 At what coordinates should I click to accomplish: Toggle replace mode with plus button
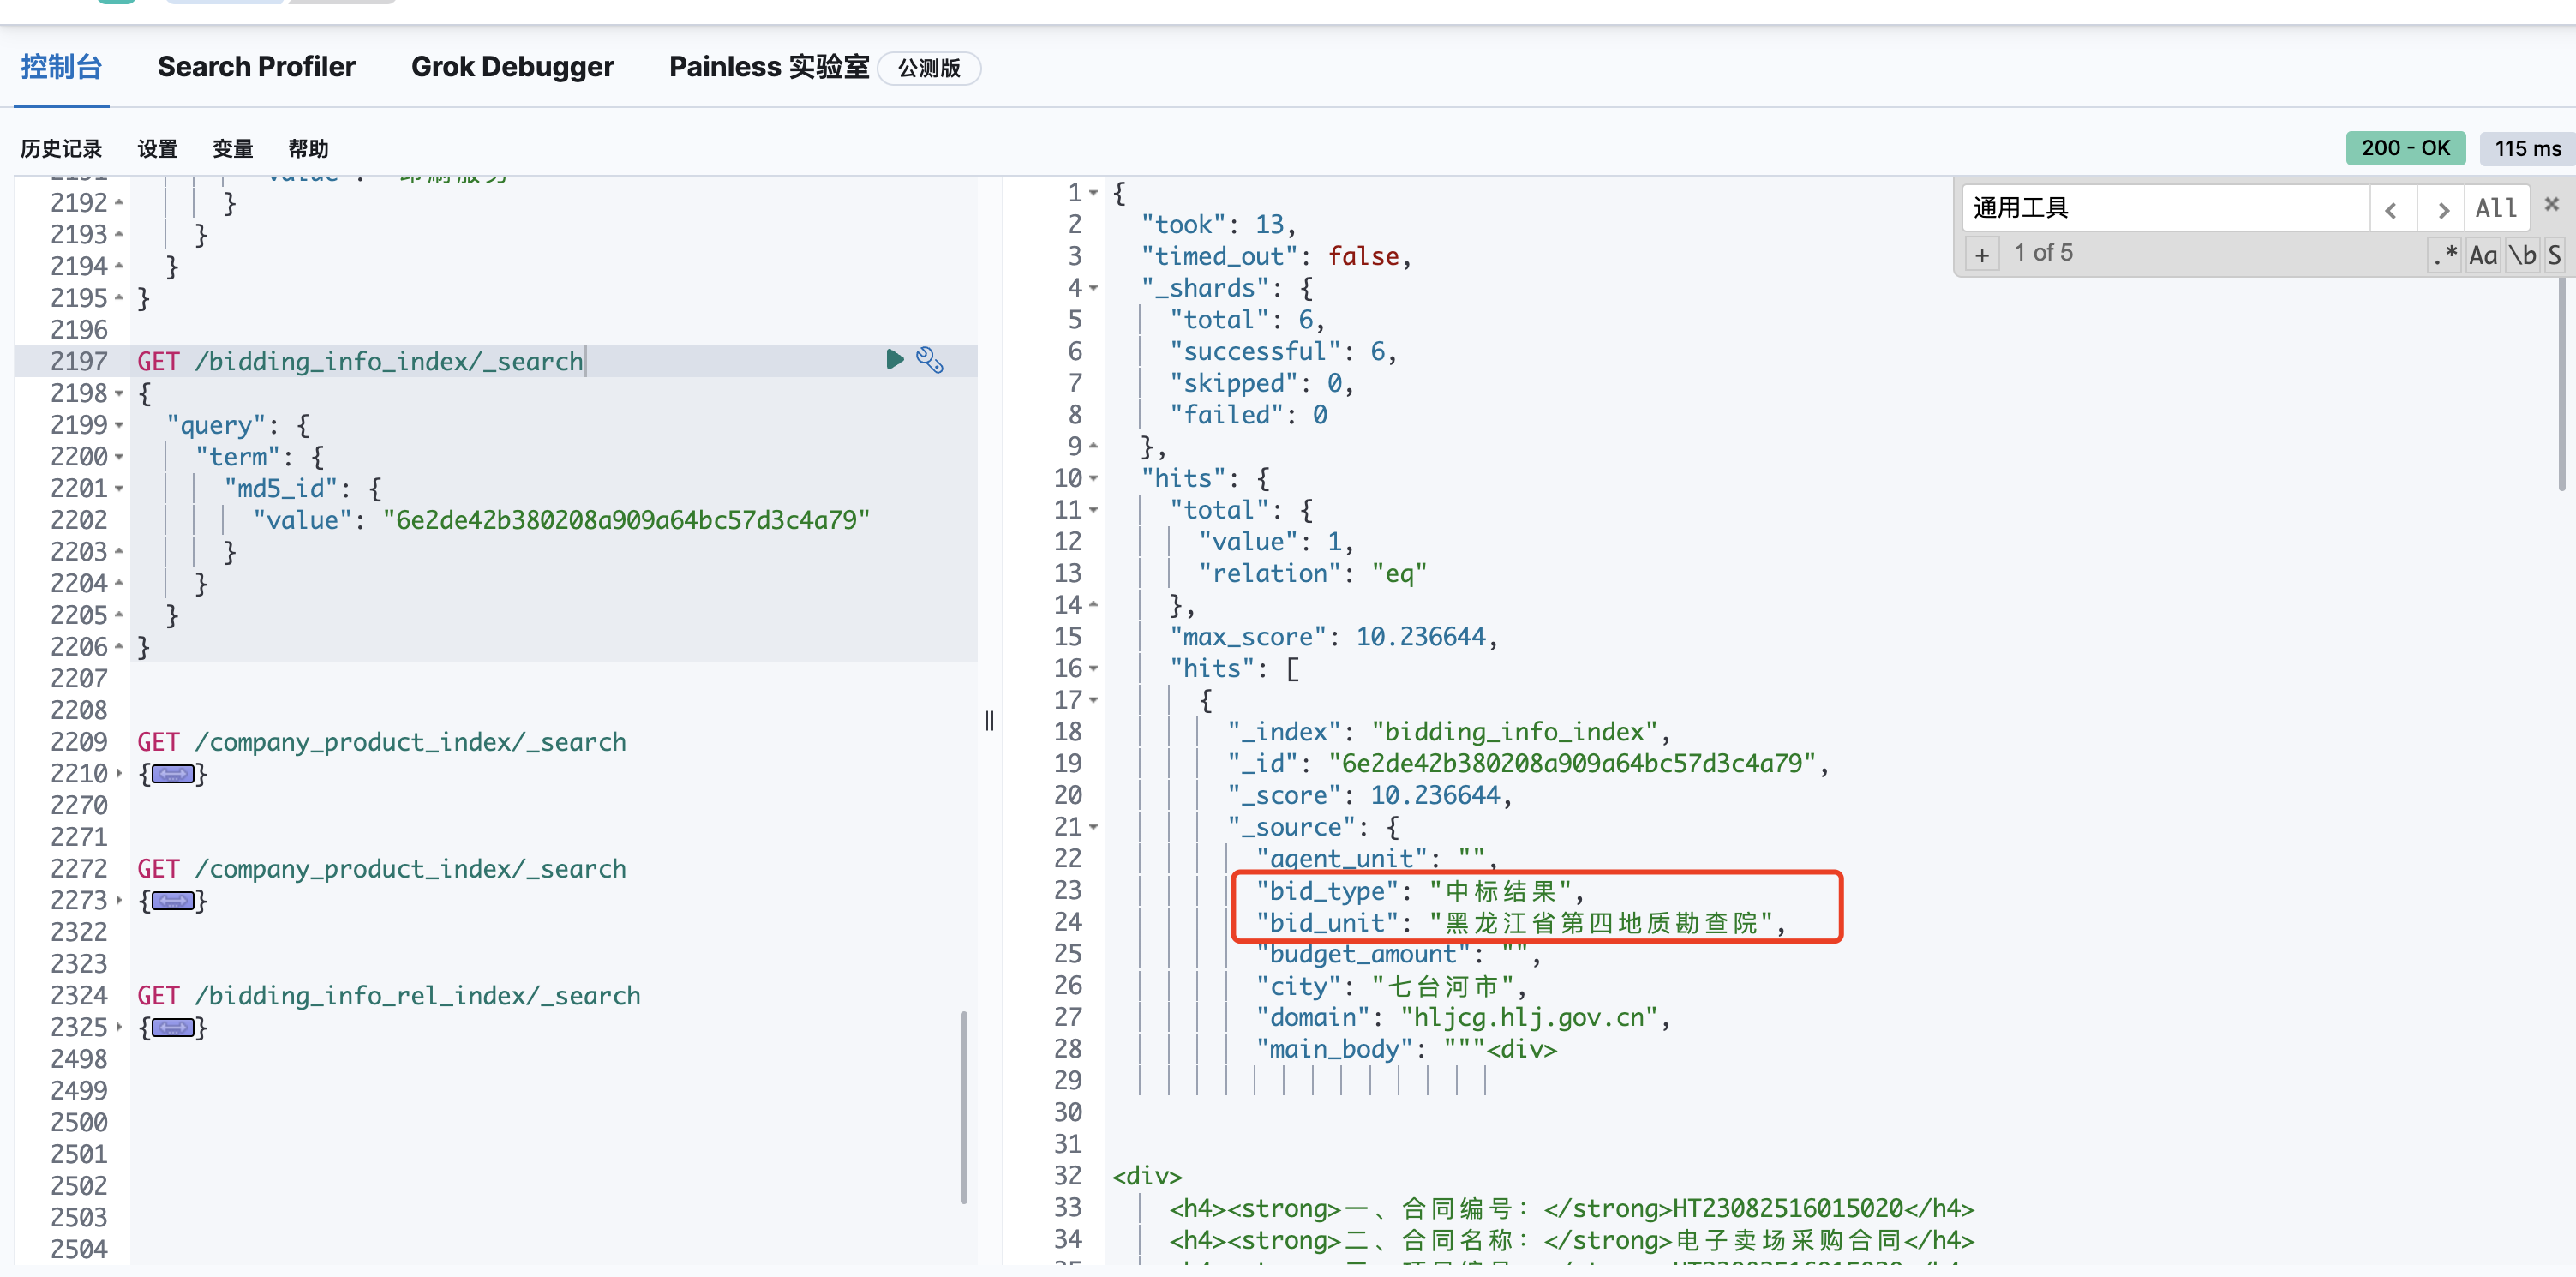pos(1982,254)
